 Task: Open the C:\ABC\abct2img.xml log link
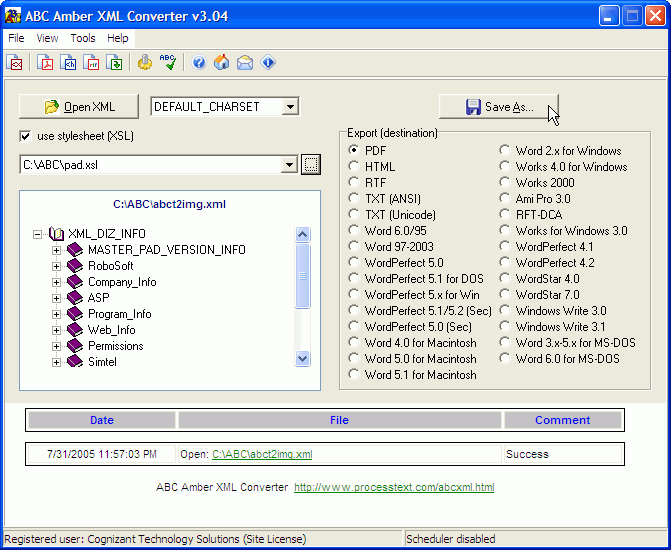[x=262, y=454]
